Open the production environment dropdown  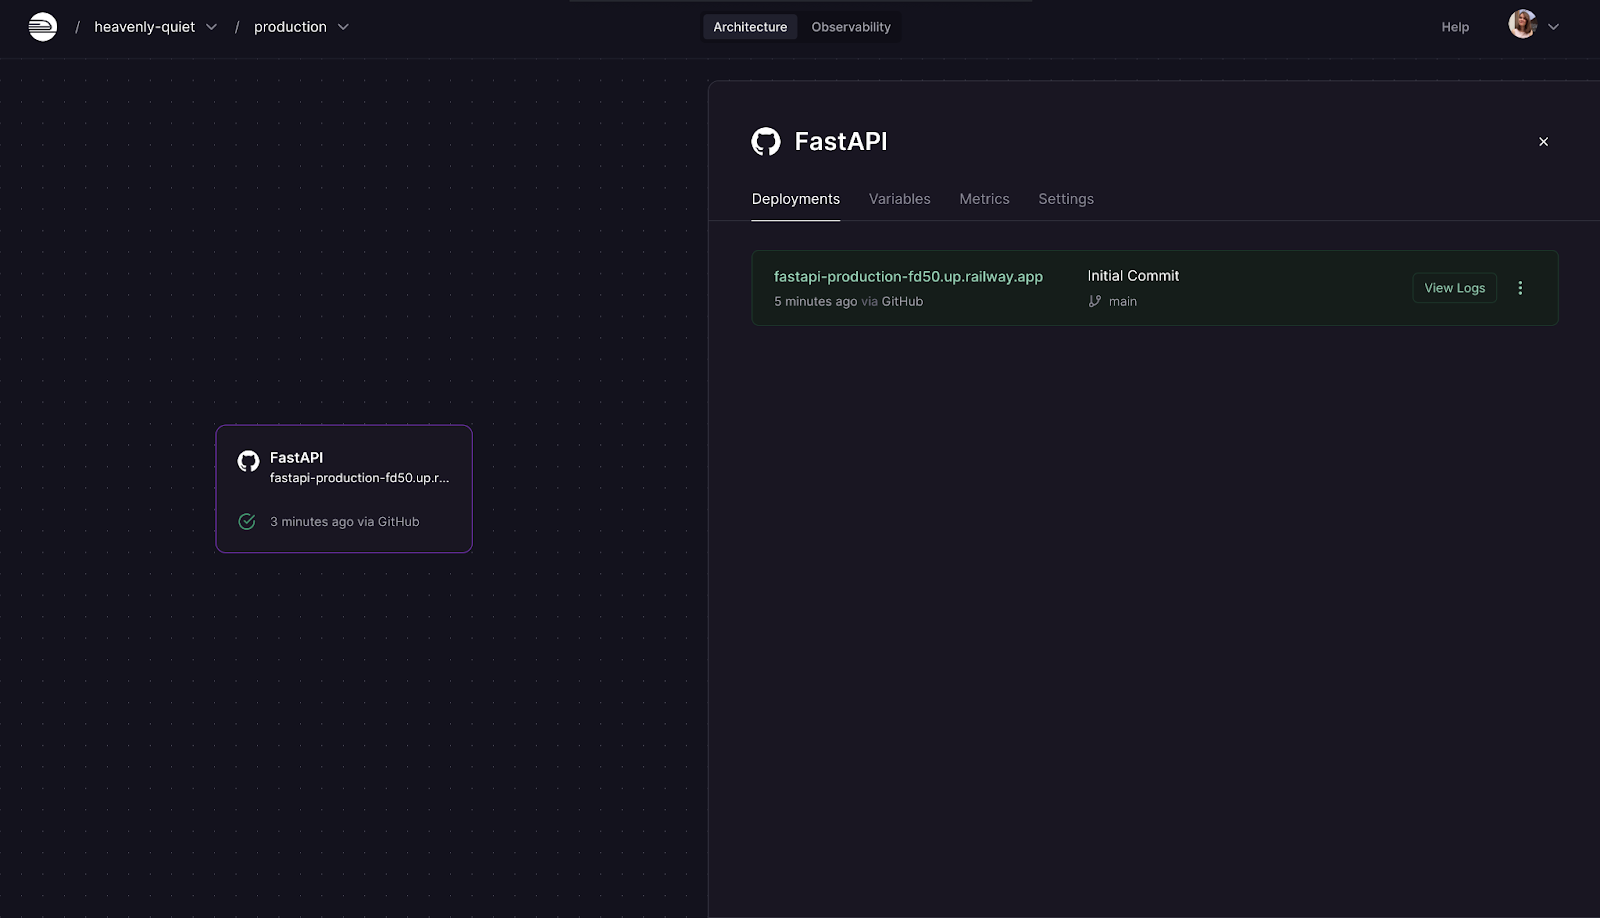pyautogui.click(x=343, y=27)
